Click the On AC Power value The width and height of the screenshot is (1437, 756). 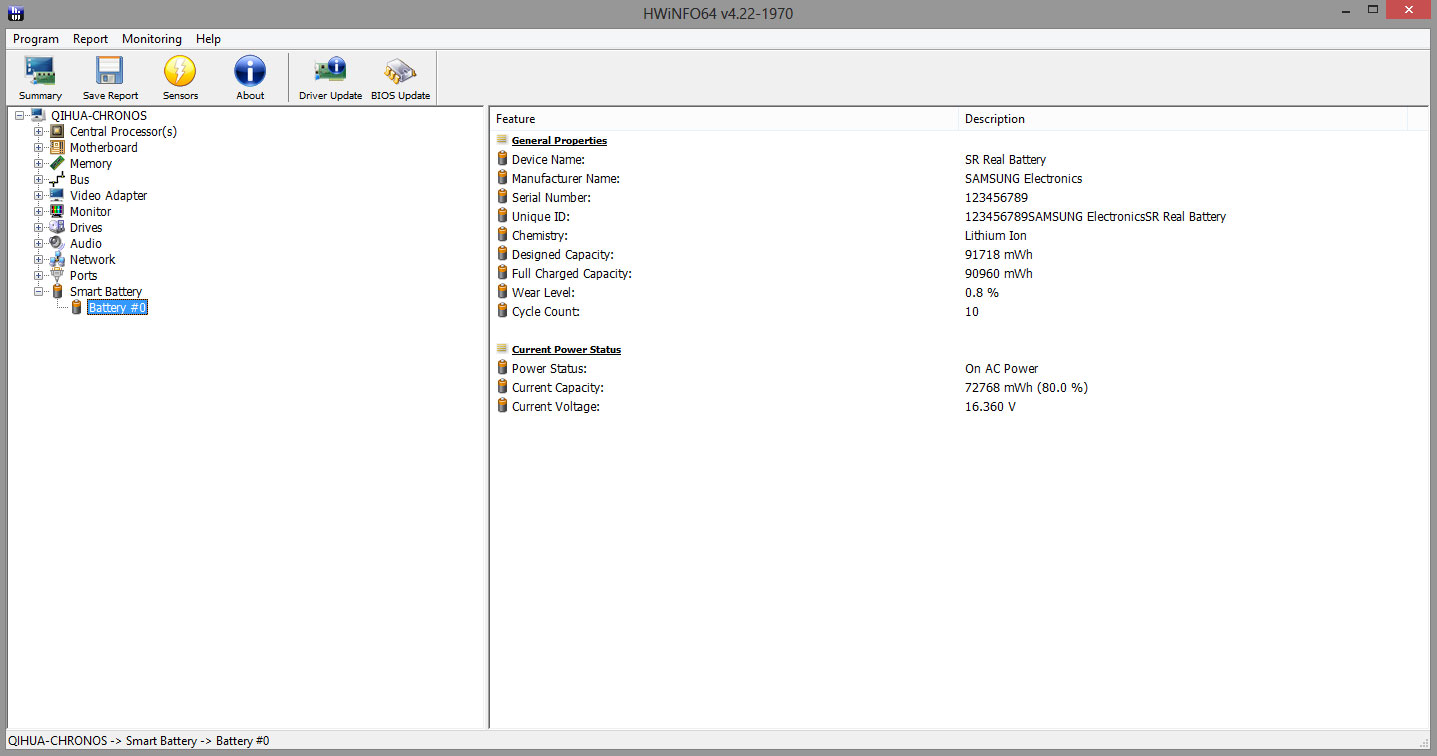coord(1002,369)
